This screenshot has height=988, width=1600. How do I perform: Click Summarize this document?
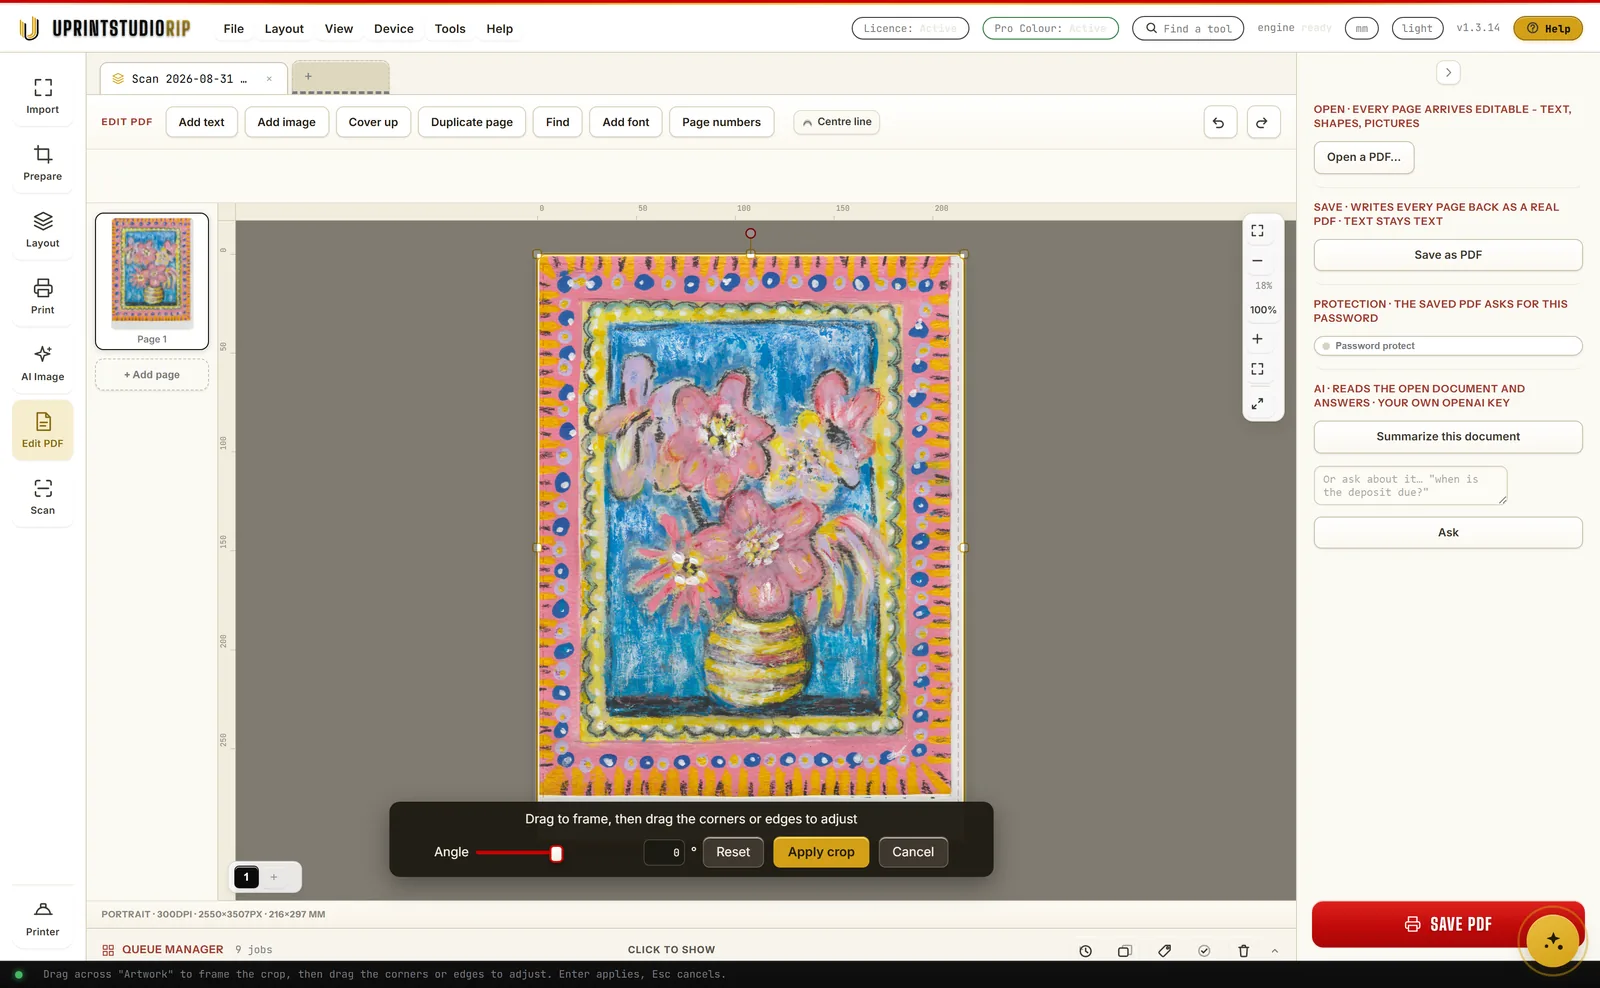[1448, 437]
